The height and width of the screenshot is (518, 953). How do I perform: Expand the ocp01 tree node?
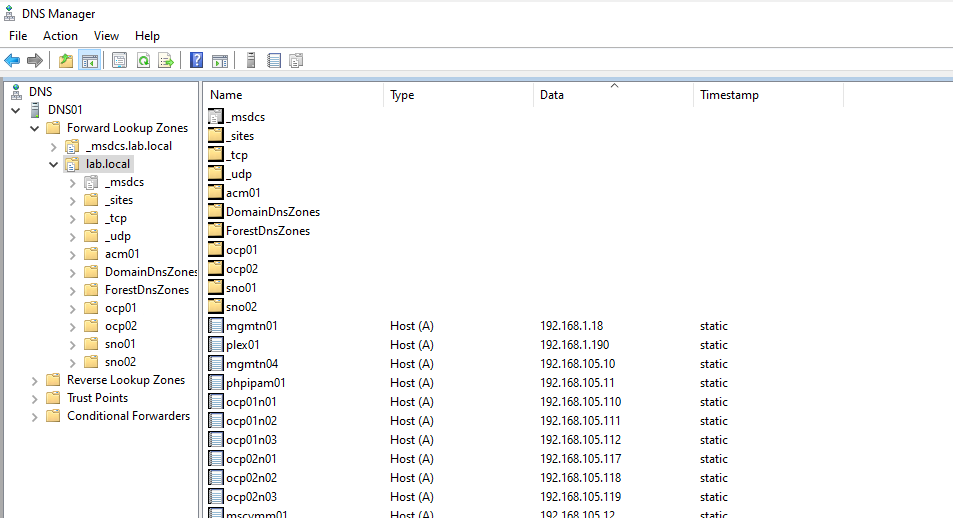pos(72,309)
